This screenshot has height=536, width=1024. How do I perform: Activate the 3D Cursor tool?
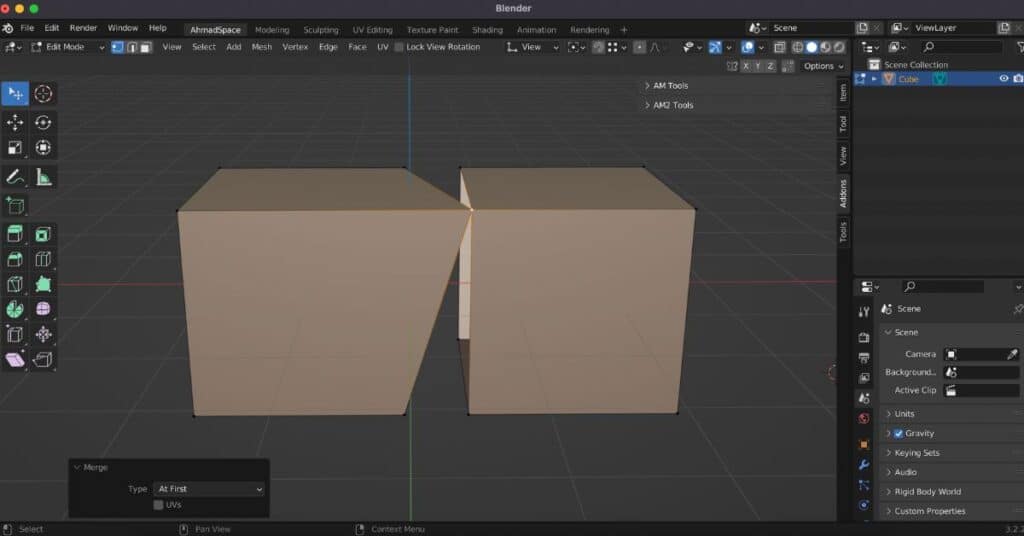(43, 94)
